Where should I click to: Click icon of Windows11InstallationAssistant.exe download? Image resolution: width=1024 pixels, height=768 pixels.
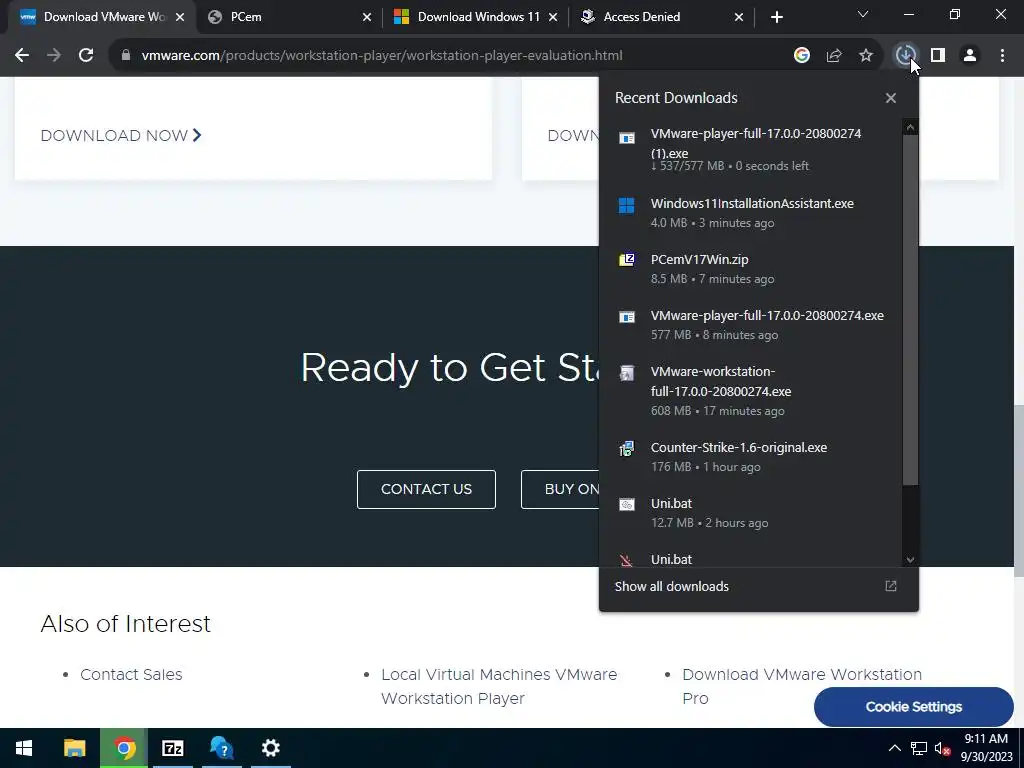tap(626, 205)
